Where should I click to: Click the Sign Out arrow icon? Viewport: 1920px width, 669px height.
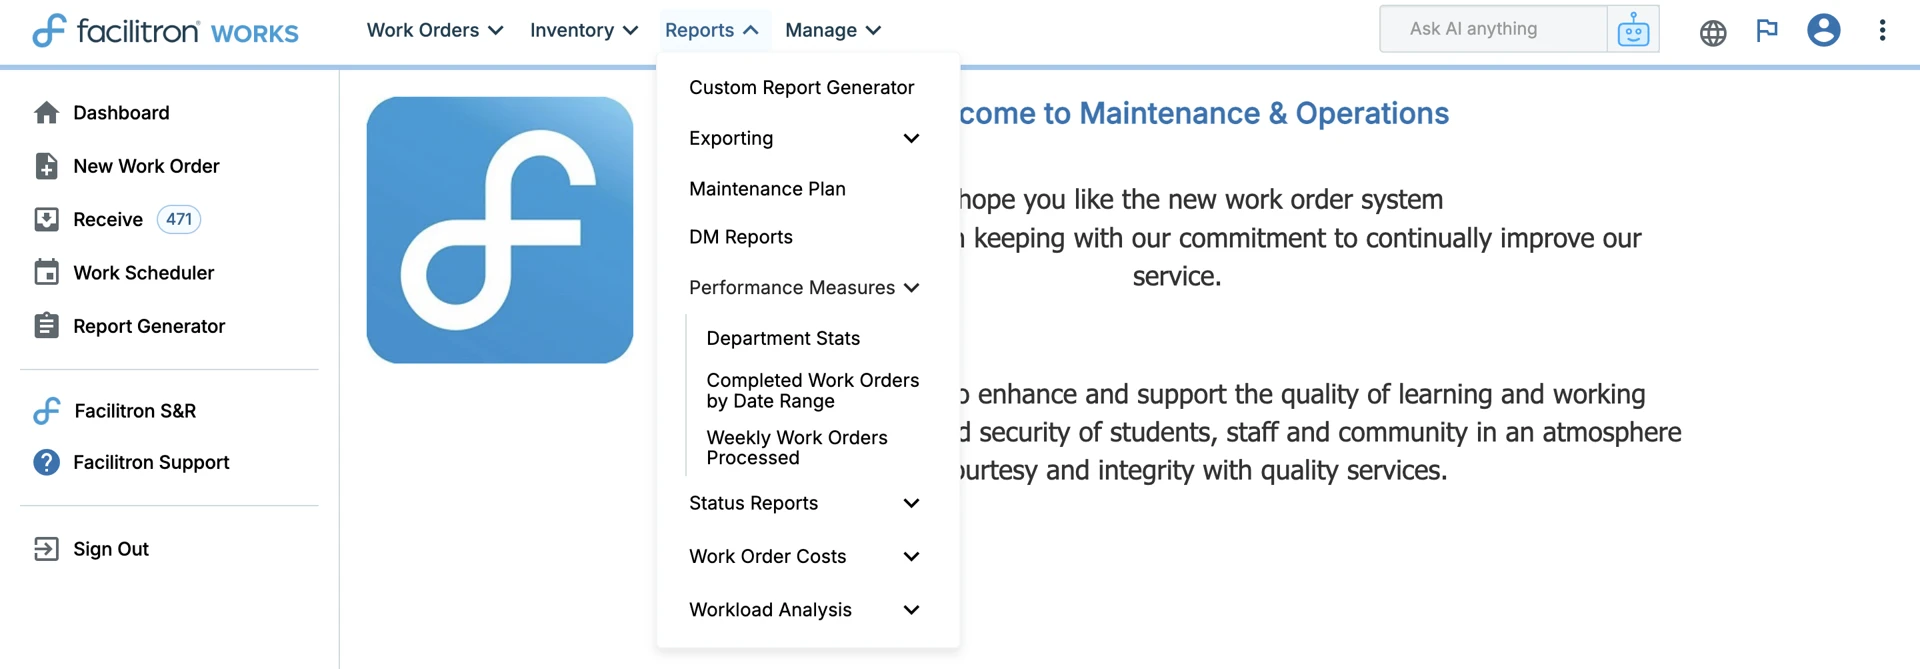(x=46, y=549)
